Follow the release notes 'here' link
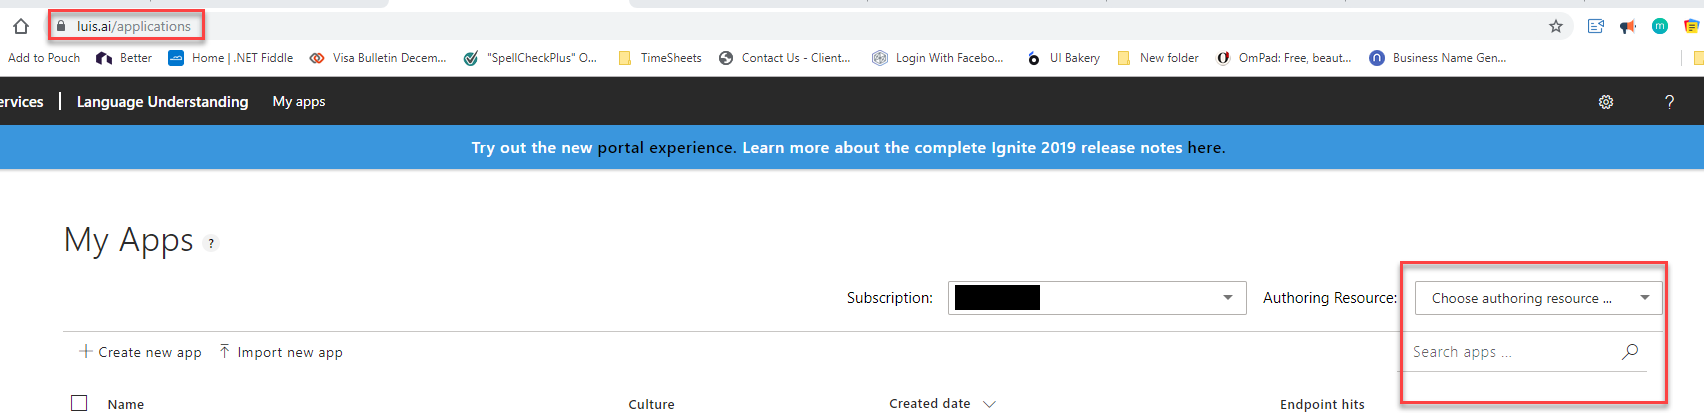The image size is (1704, 419). coord(1204,148)
